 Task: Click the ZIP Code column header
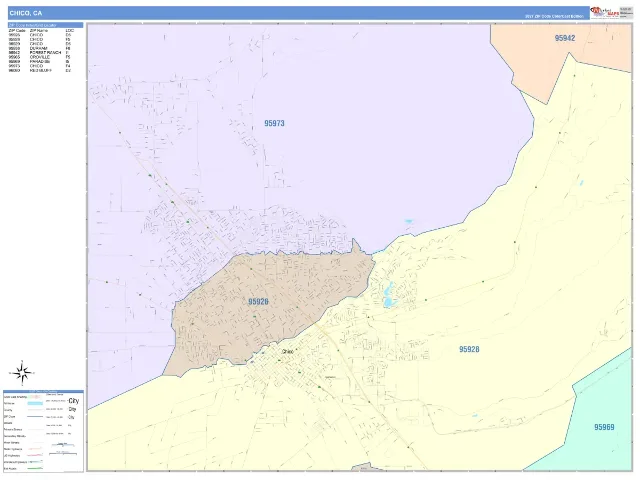[17, 31]
